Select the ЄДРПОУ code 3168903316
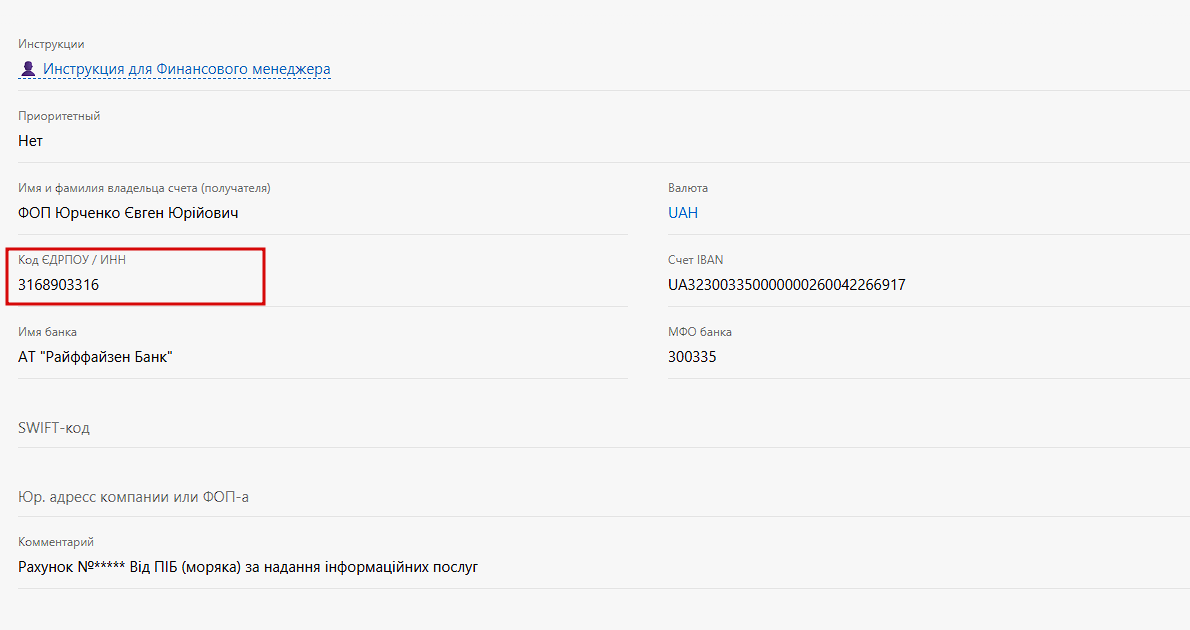Screen dimensions: 1190x630 [58, 285]
